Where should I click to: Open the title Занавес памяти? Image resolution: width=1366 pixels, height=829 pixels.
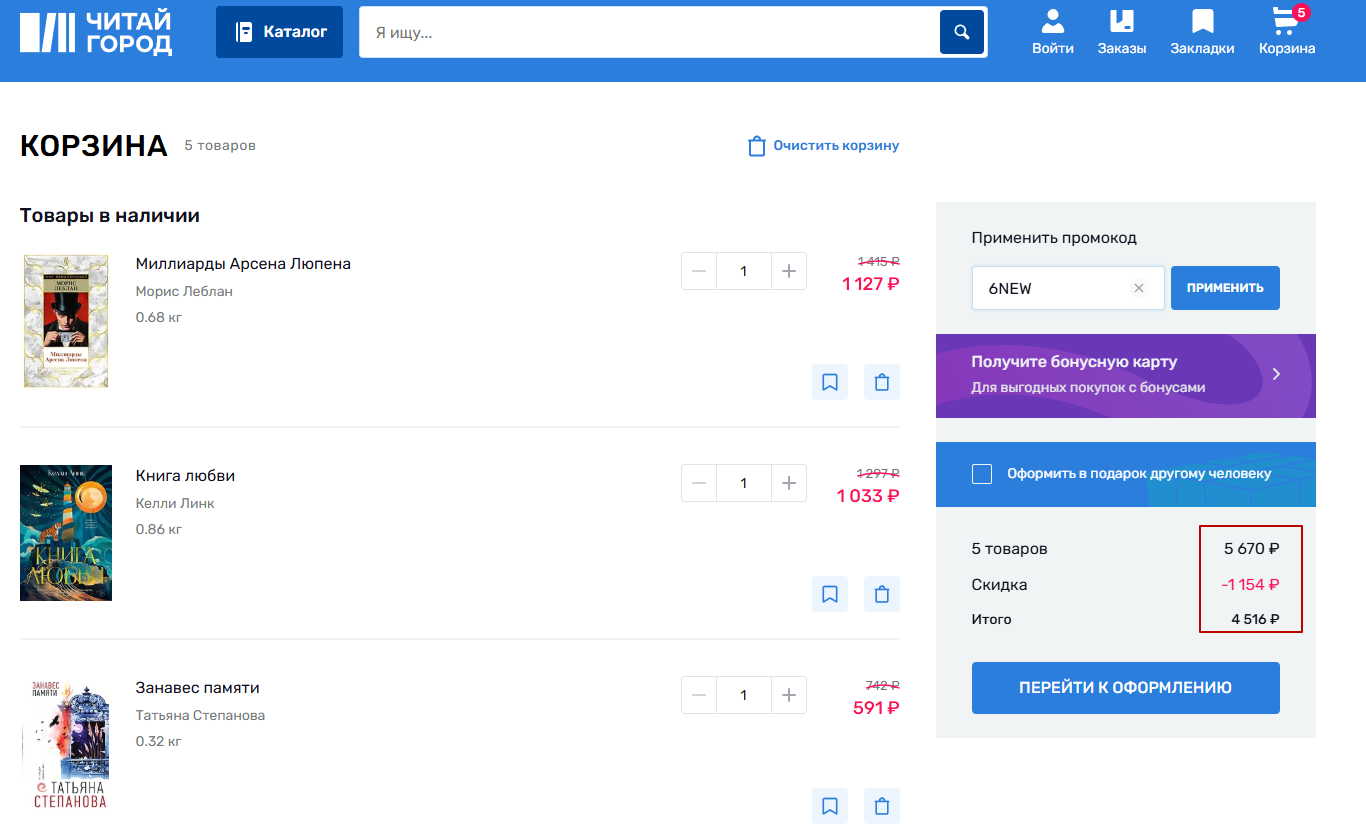198,688
